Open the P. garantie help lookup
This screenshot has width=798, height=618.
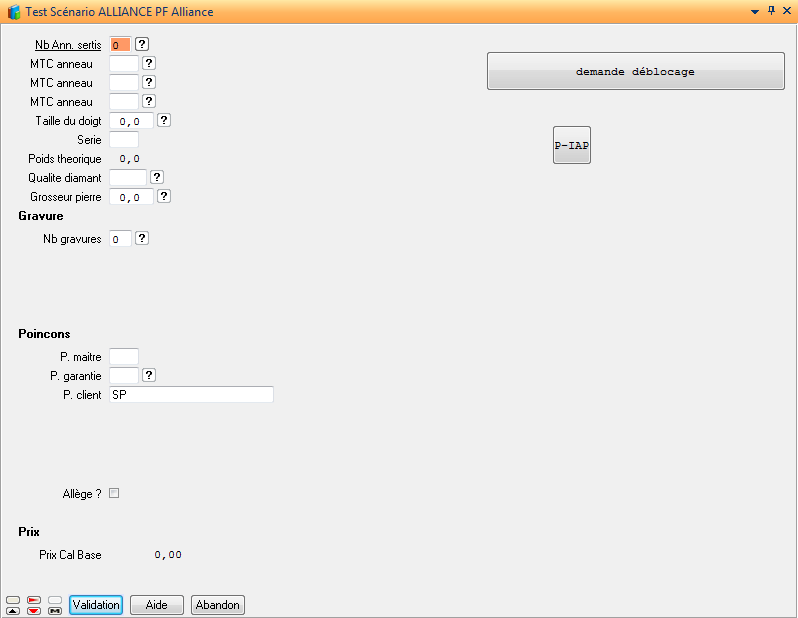click(149, 375)
